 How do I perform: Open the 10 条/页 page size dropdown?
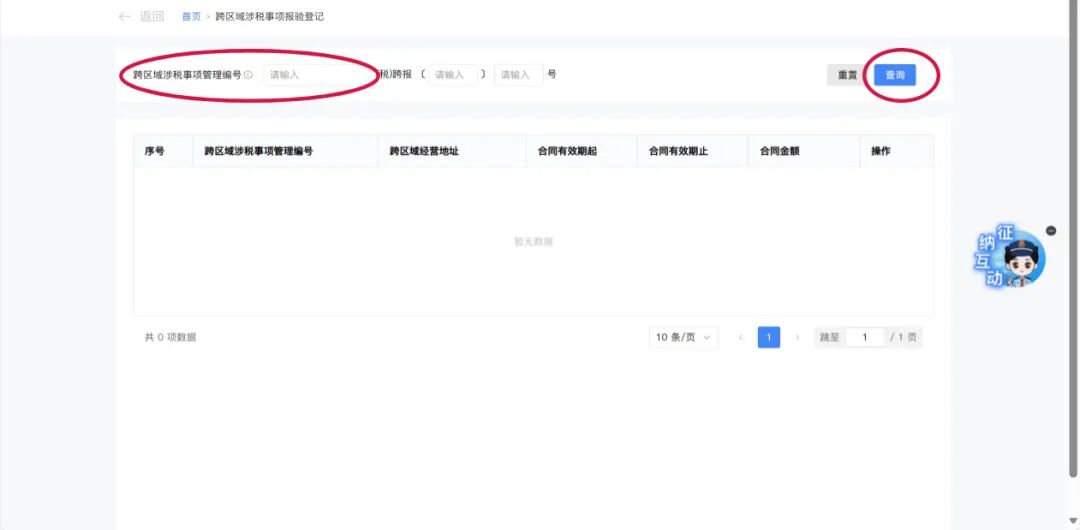point(683,337)
